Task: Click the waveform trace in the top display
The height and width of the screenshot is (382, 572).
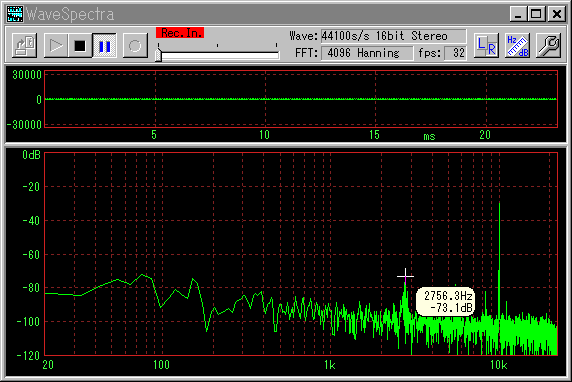Action: (x=301, y=99)
